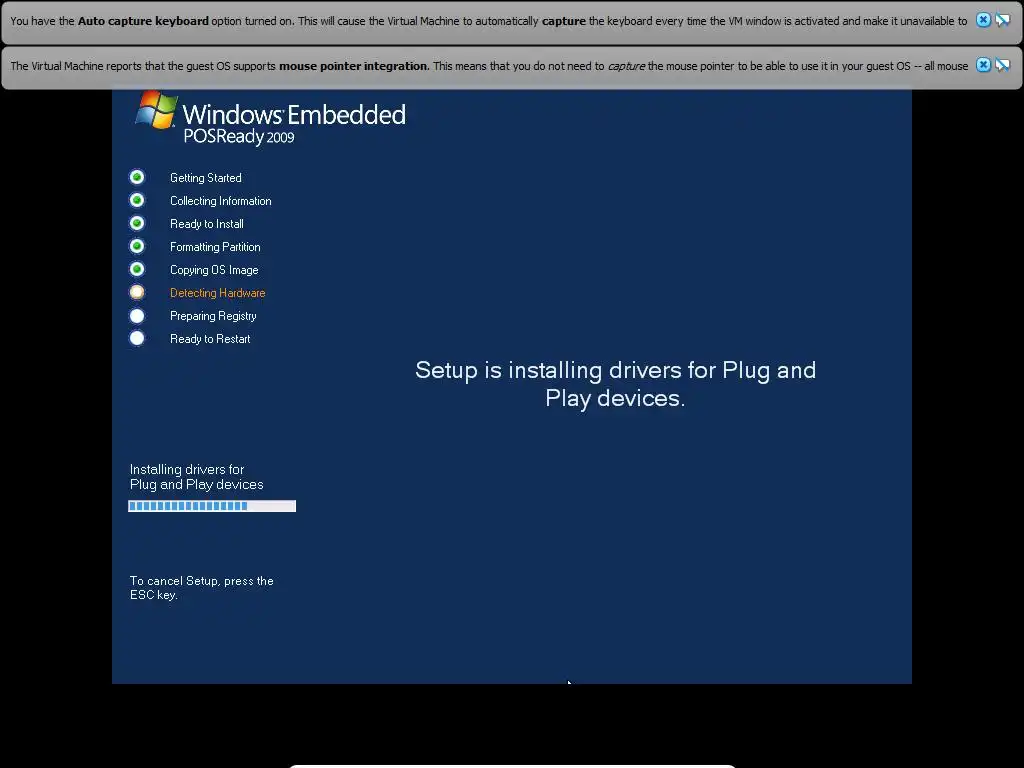Click the 'Ready to Install' step label
1024x768 pixels.
(x=207, y=224)
